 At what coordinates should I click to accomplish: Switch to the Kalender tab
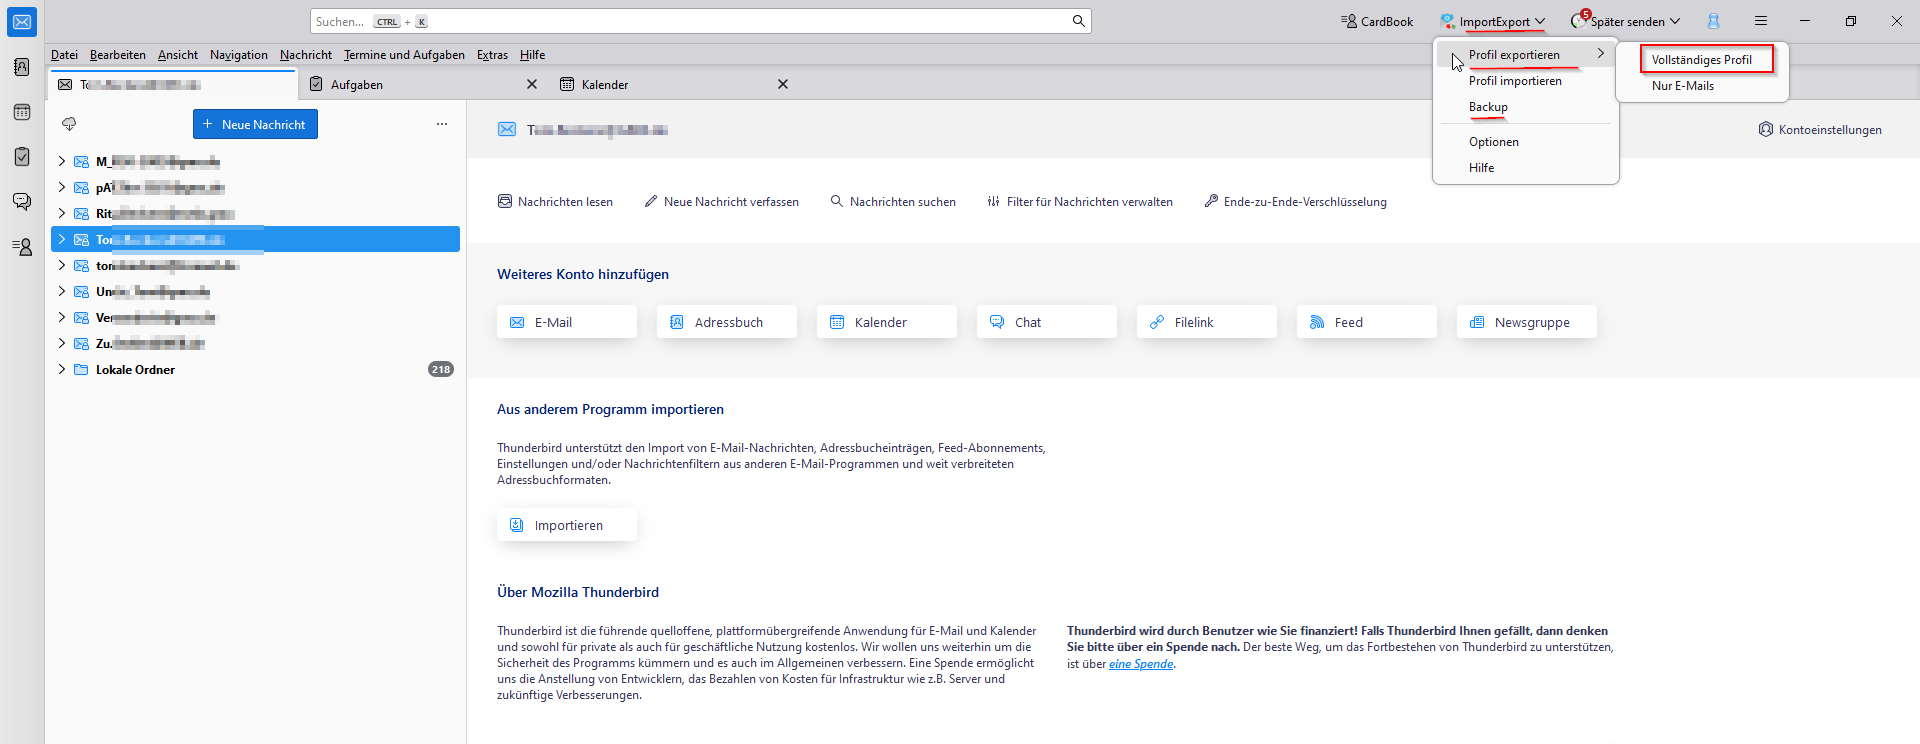(x=605, y=85)
